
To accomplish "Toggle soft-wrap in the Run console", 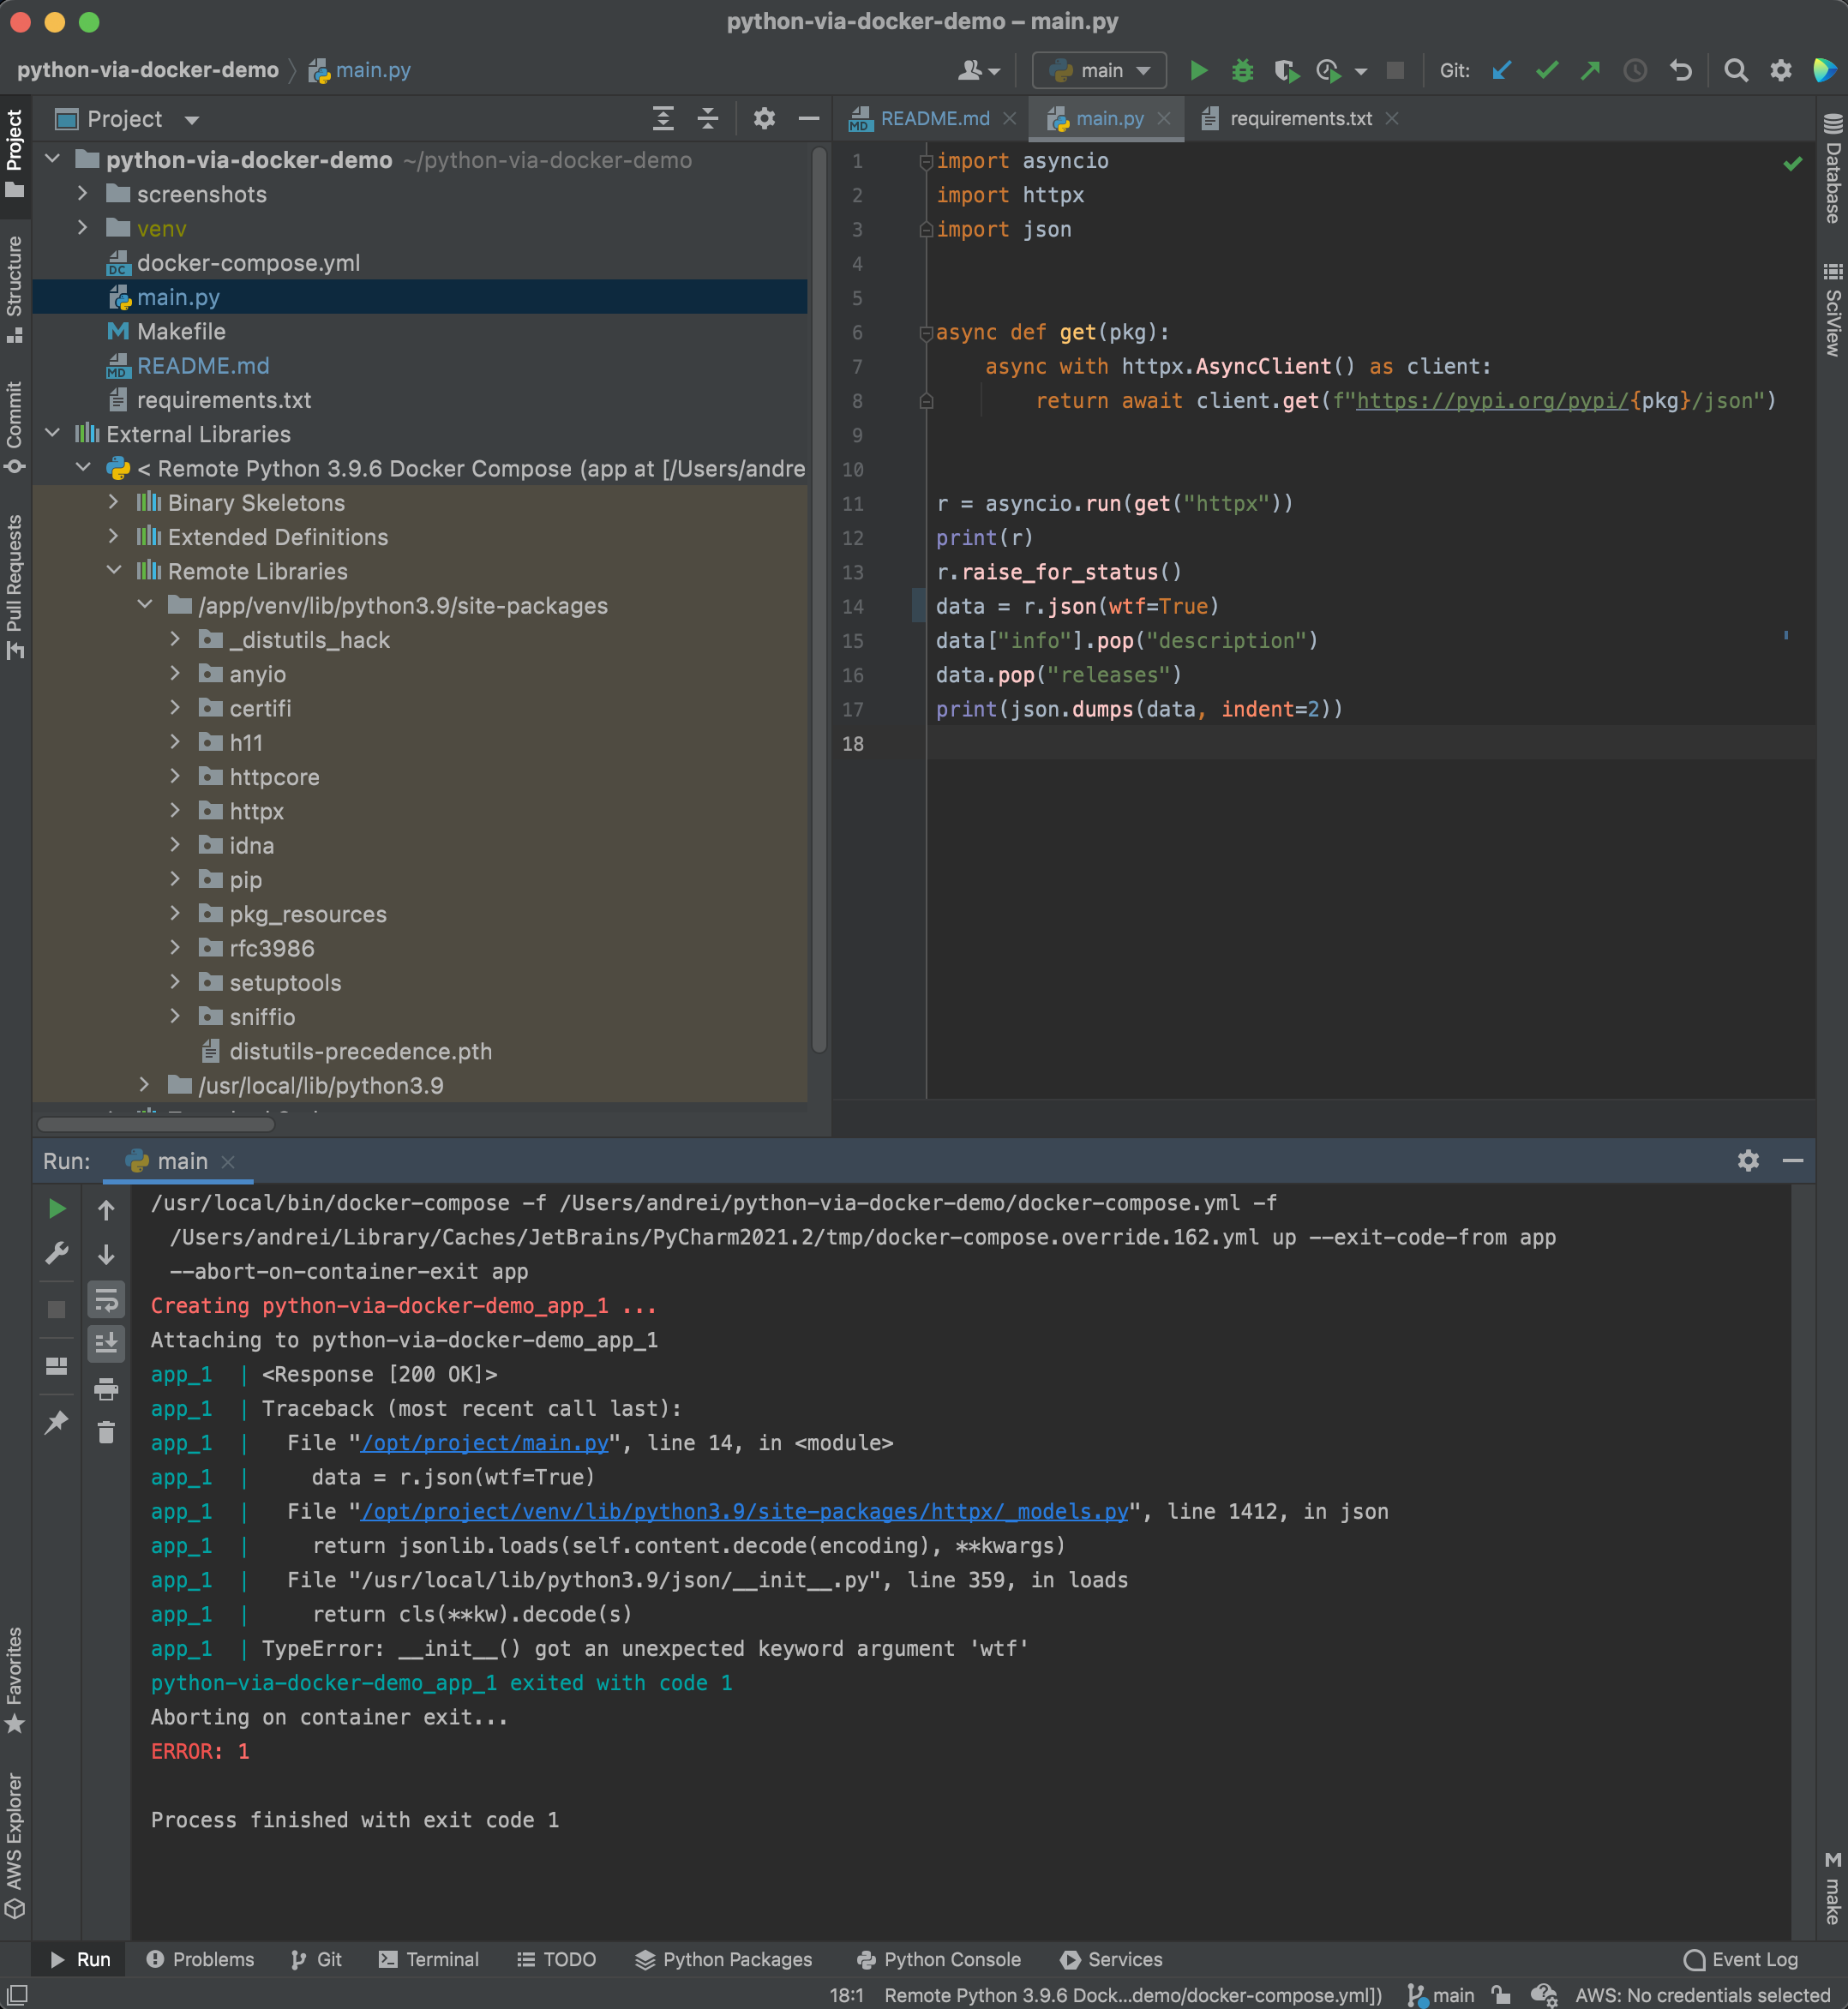I will [x=106, y=1299].
